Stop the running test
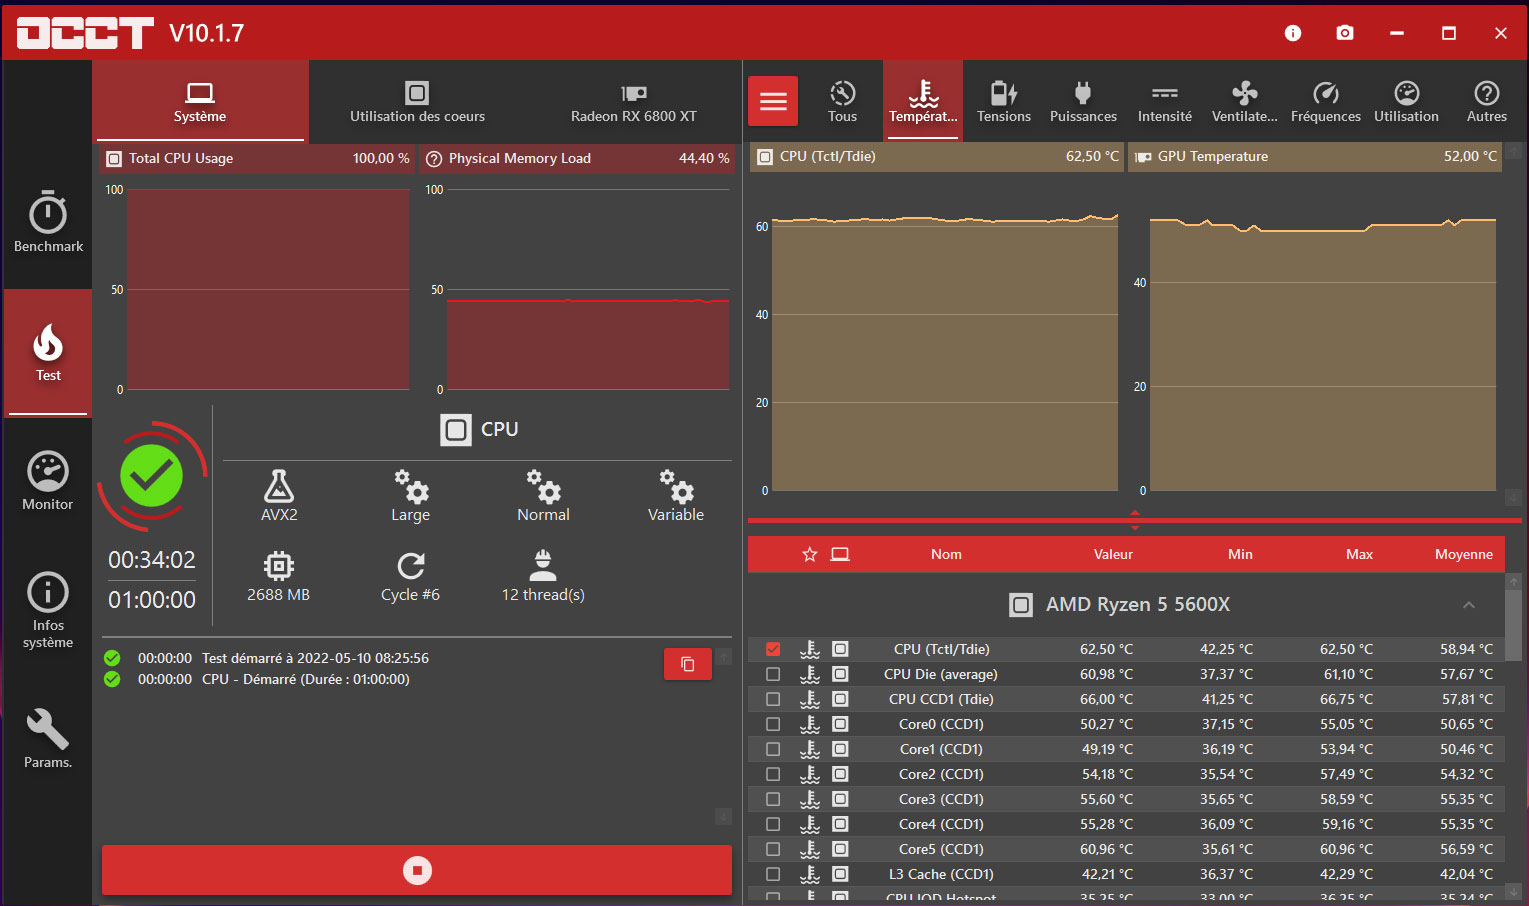The height and width of the screenshot is (906, 1529). 417,870
